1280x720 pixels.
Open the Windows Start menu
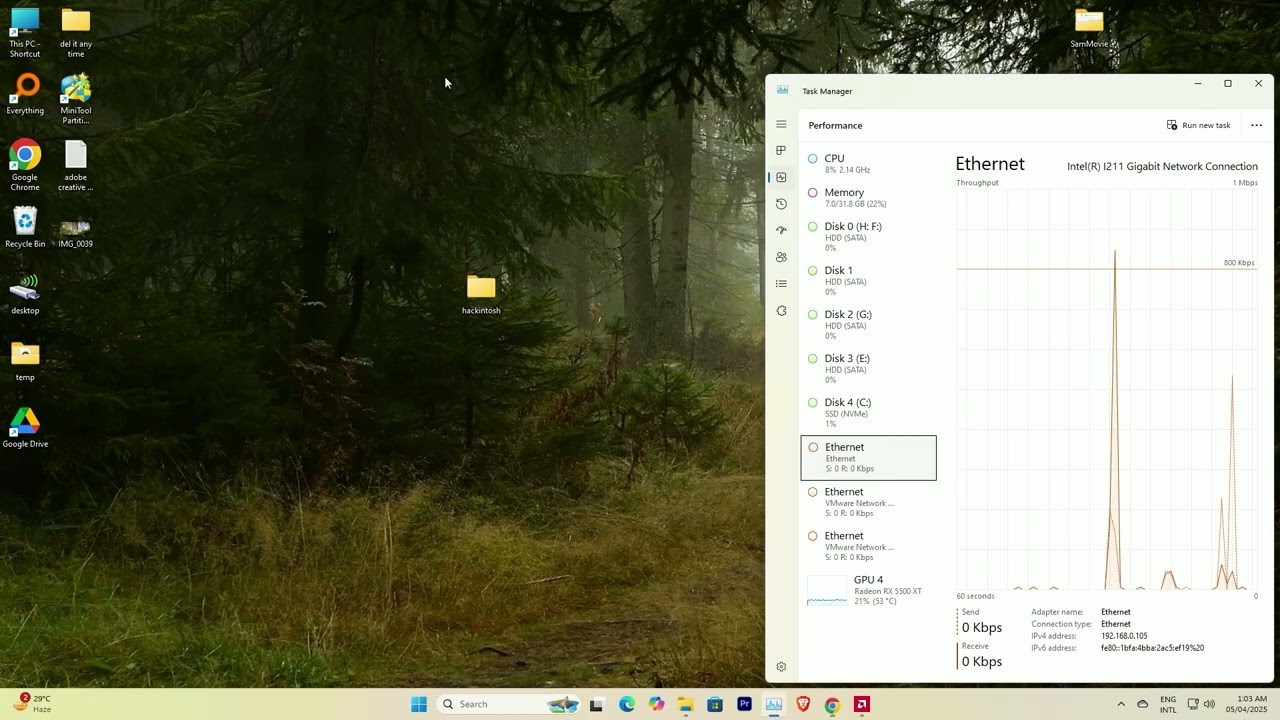click(419, 704)
